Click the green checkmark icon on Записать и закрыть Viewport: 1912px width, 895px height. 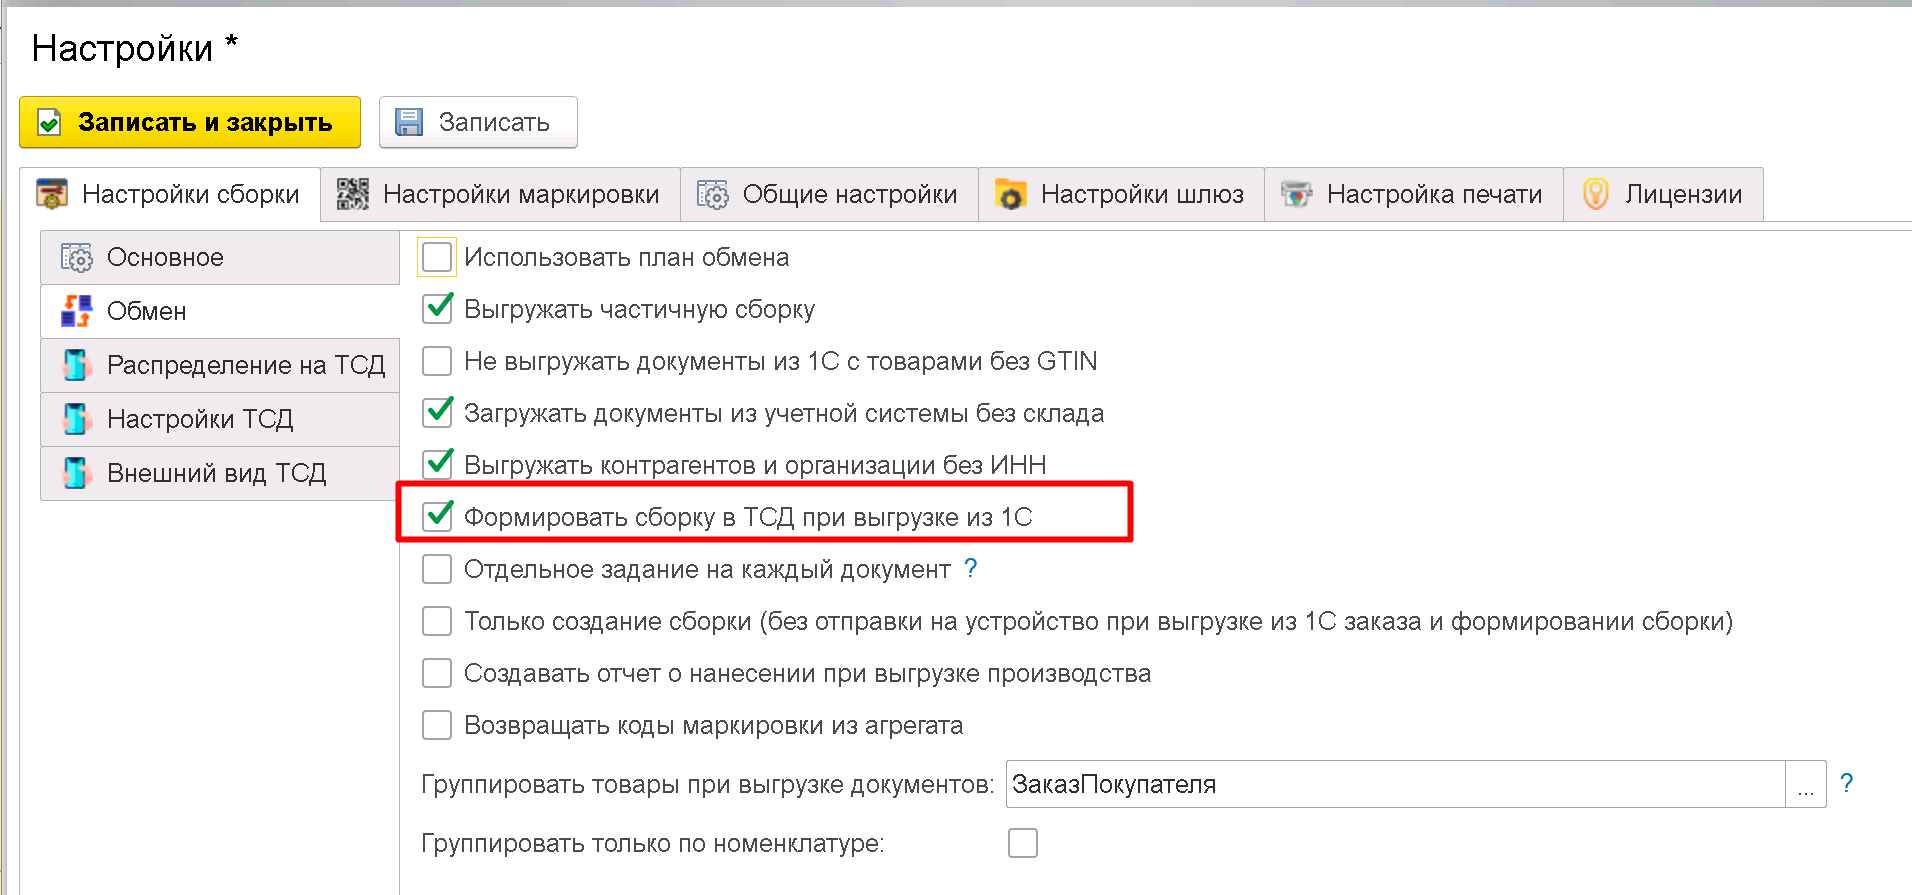(49, 122)
